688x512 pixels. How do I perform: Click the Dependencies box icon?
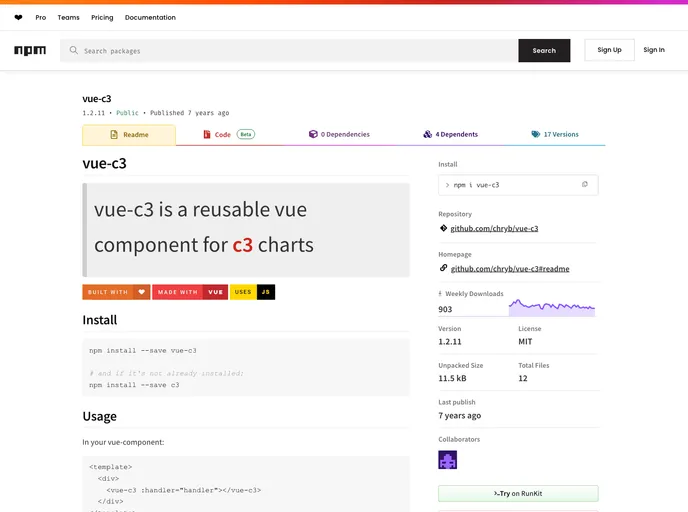pyautogui.click(x=313, y=134)
